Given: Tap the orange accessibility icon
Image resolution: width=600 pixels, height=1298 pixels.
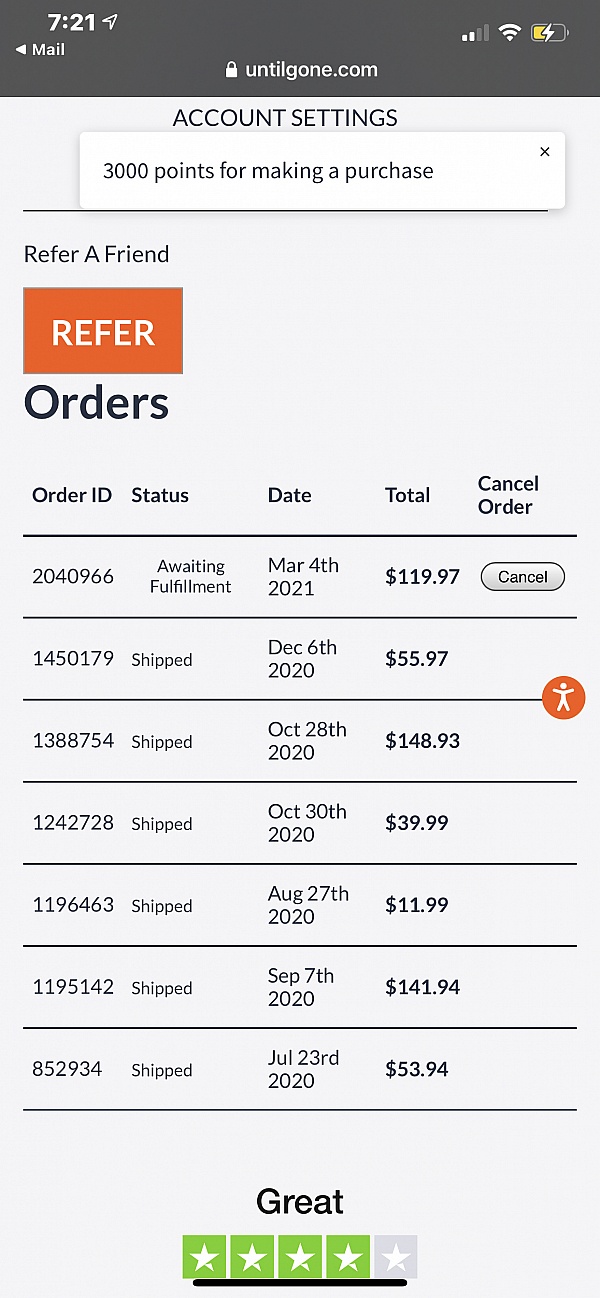Looking at the screenshot, I should click(x=564, y=697).
